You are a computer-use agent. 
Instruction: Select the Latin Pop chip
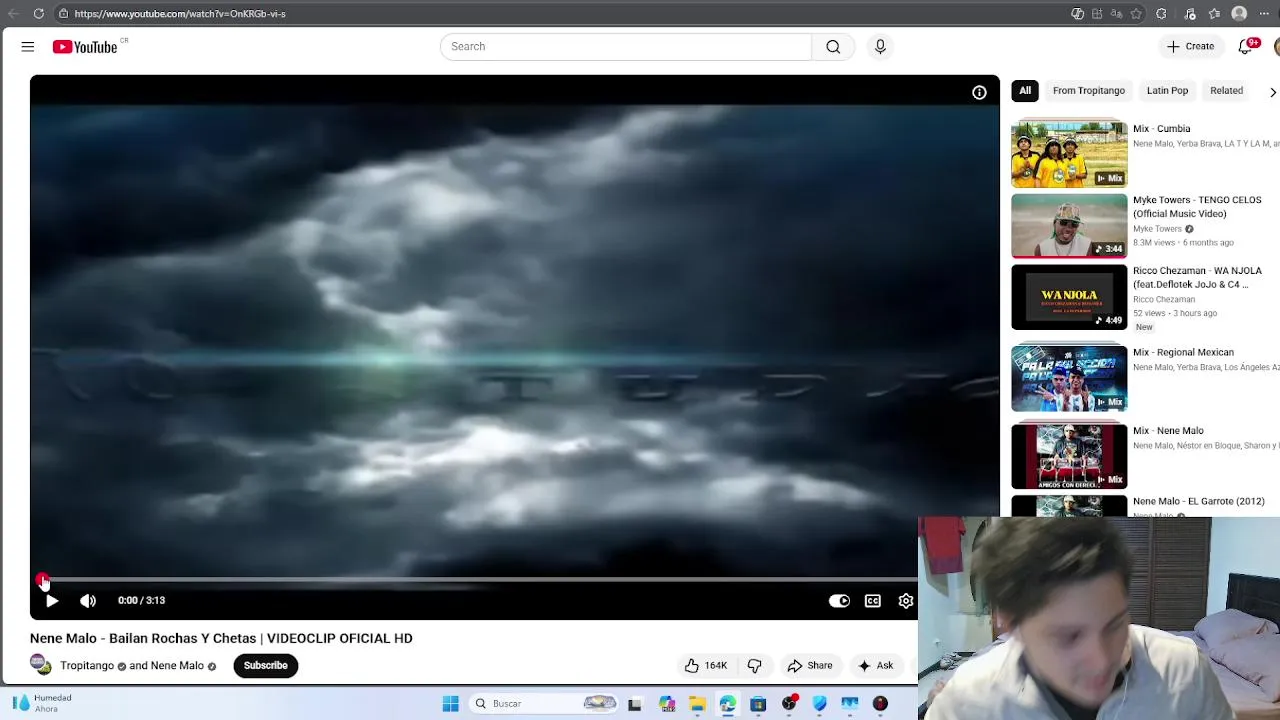(1167, 90)
